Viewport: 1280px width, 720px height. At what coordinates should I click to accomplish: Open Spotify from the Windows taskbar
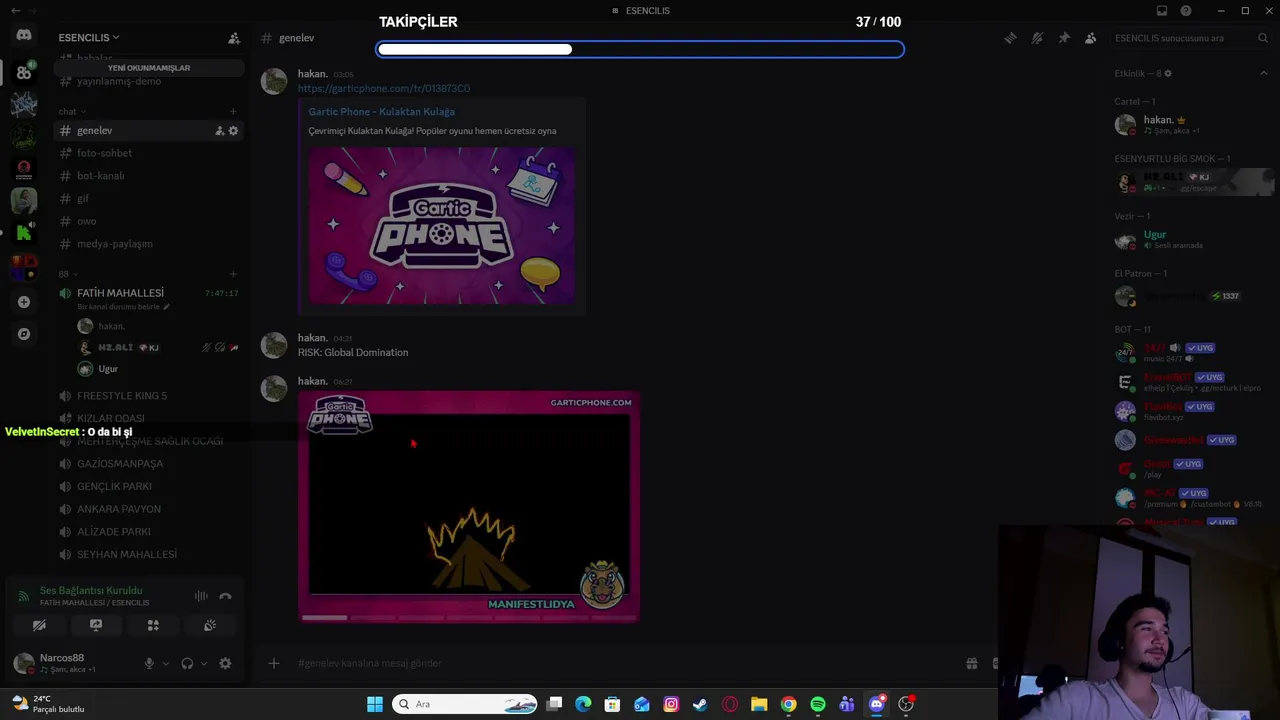coord(818,704)
